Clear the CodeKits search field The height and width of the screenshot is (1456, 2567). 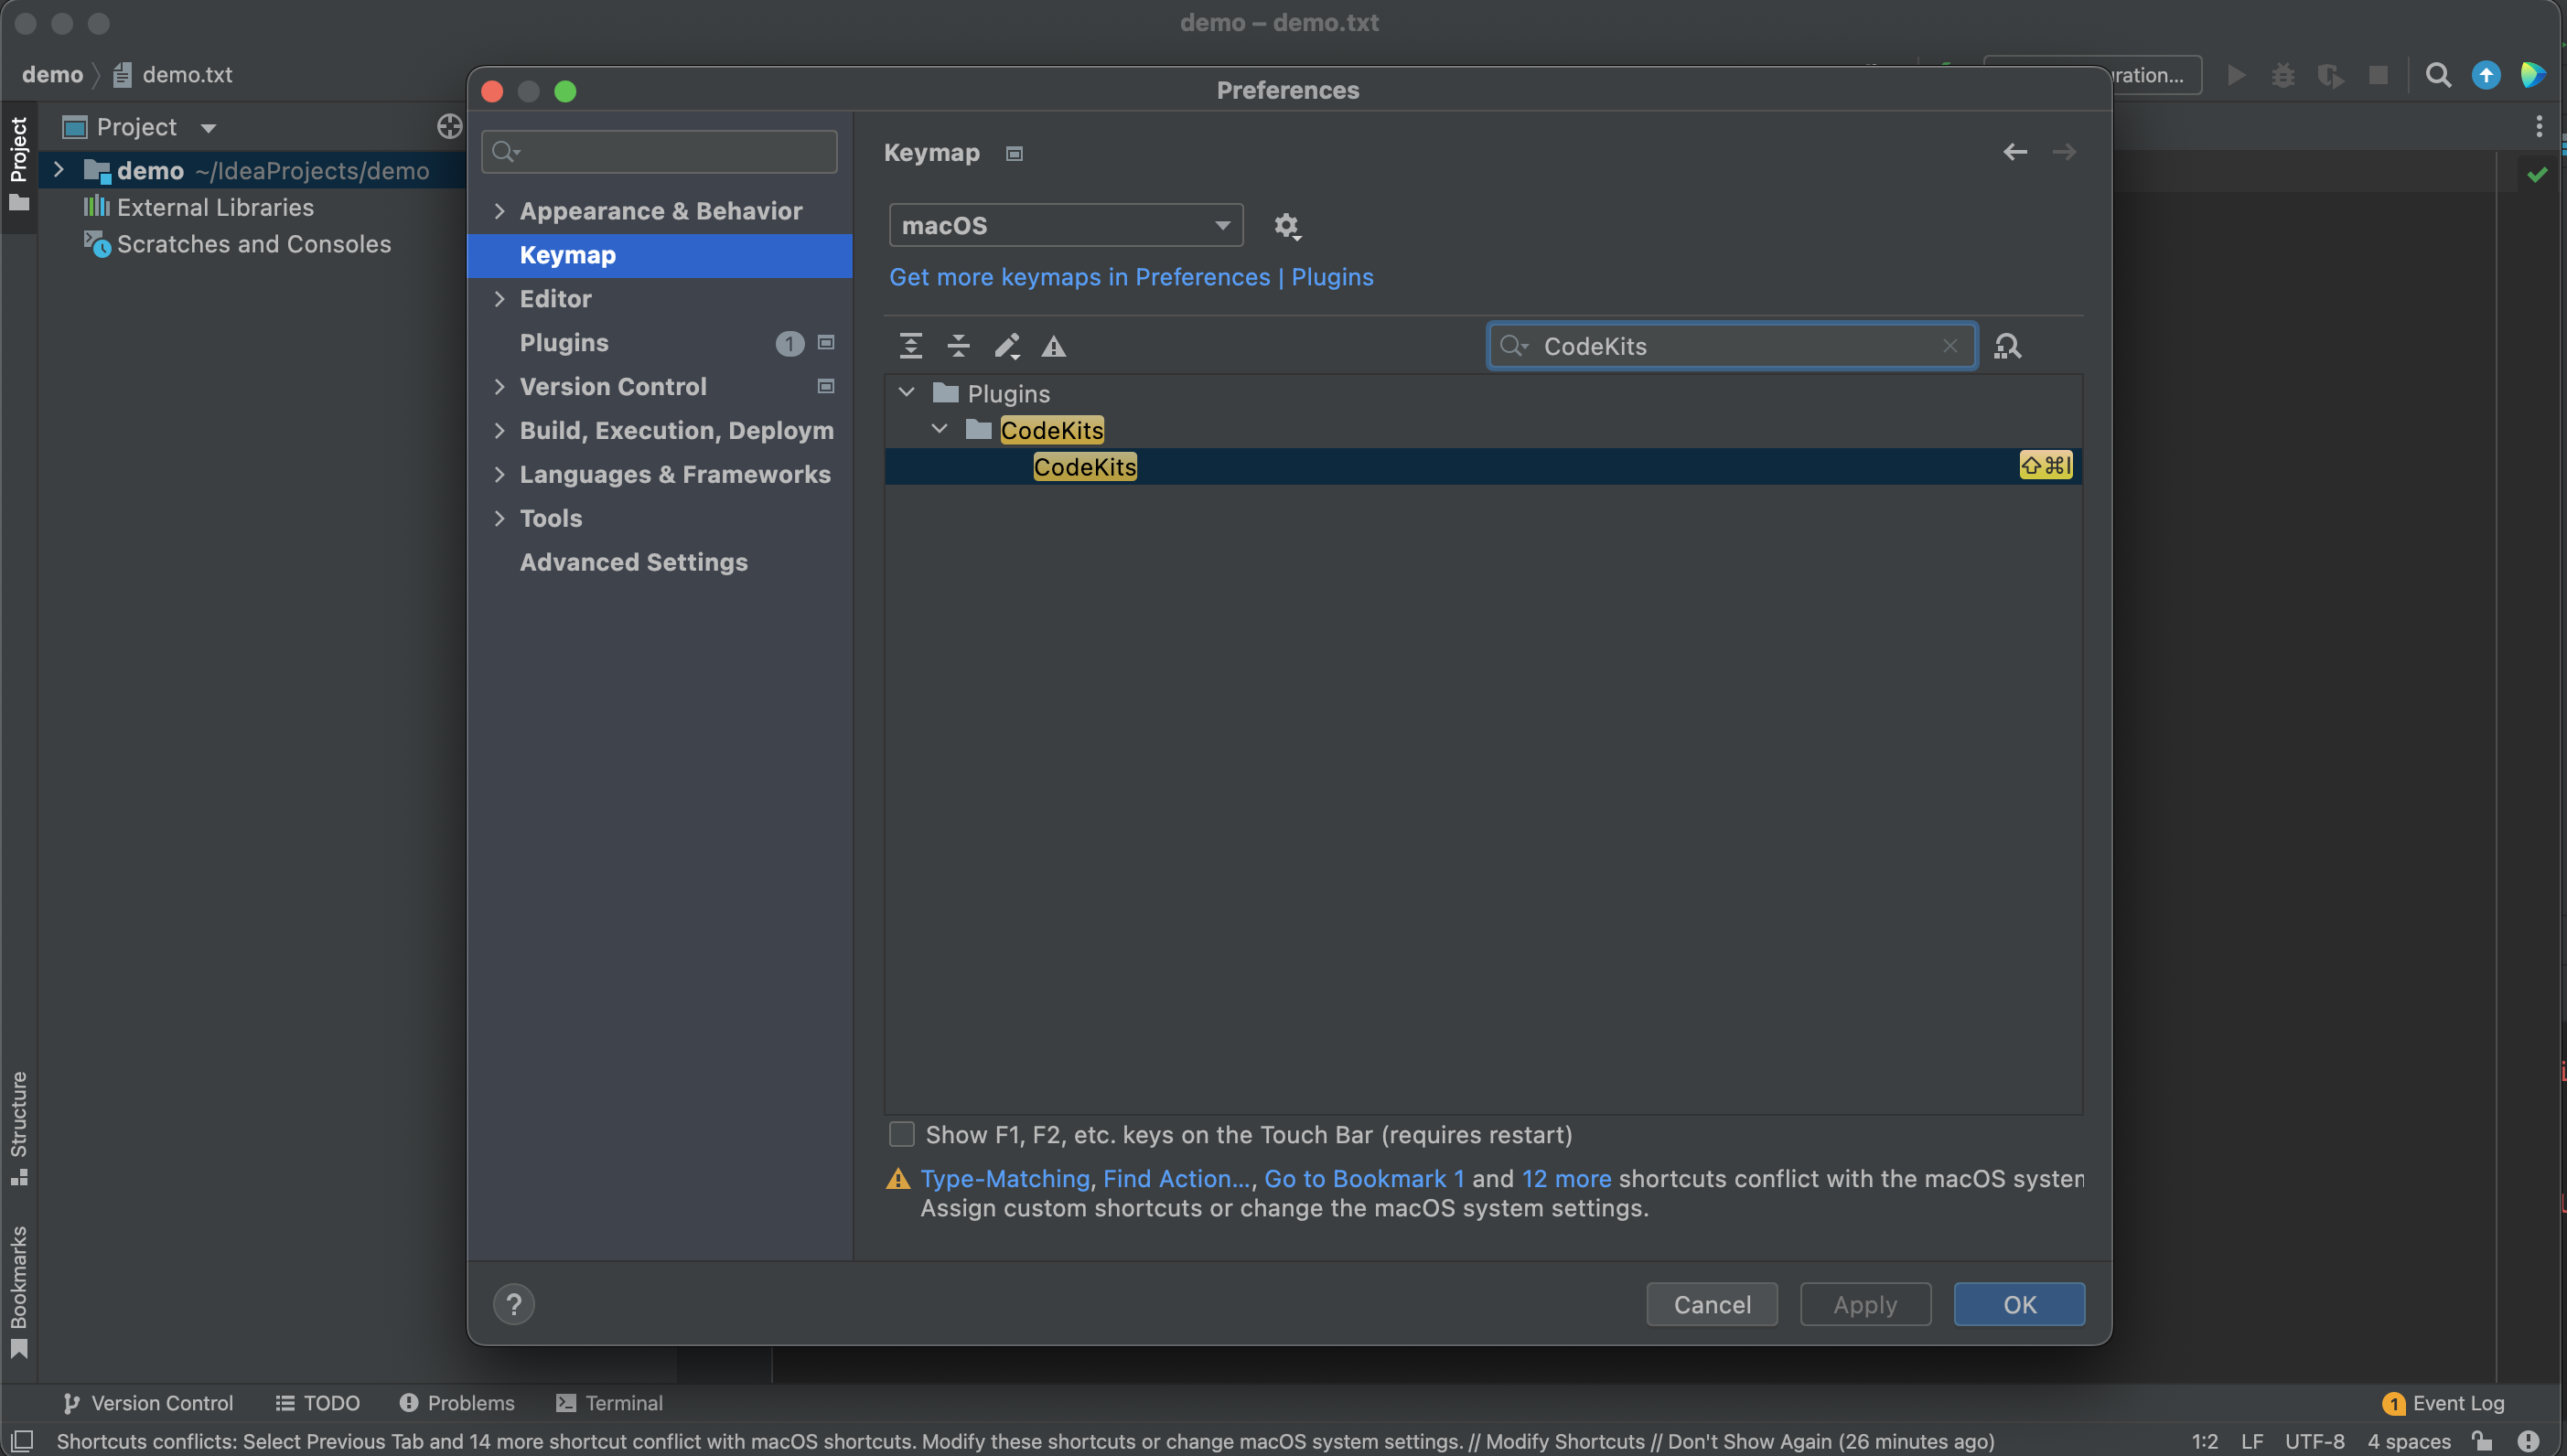pos(1949,346)
